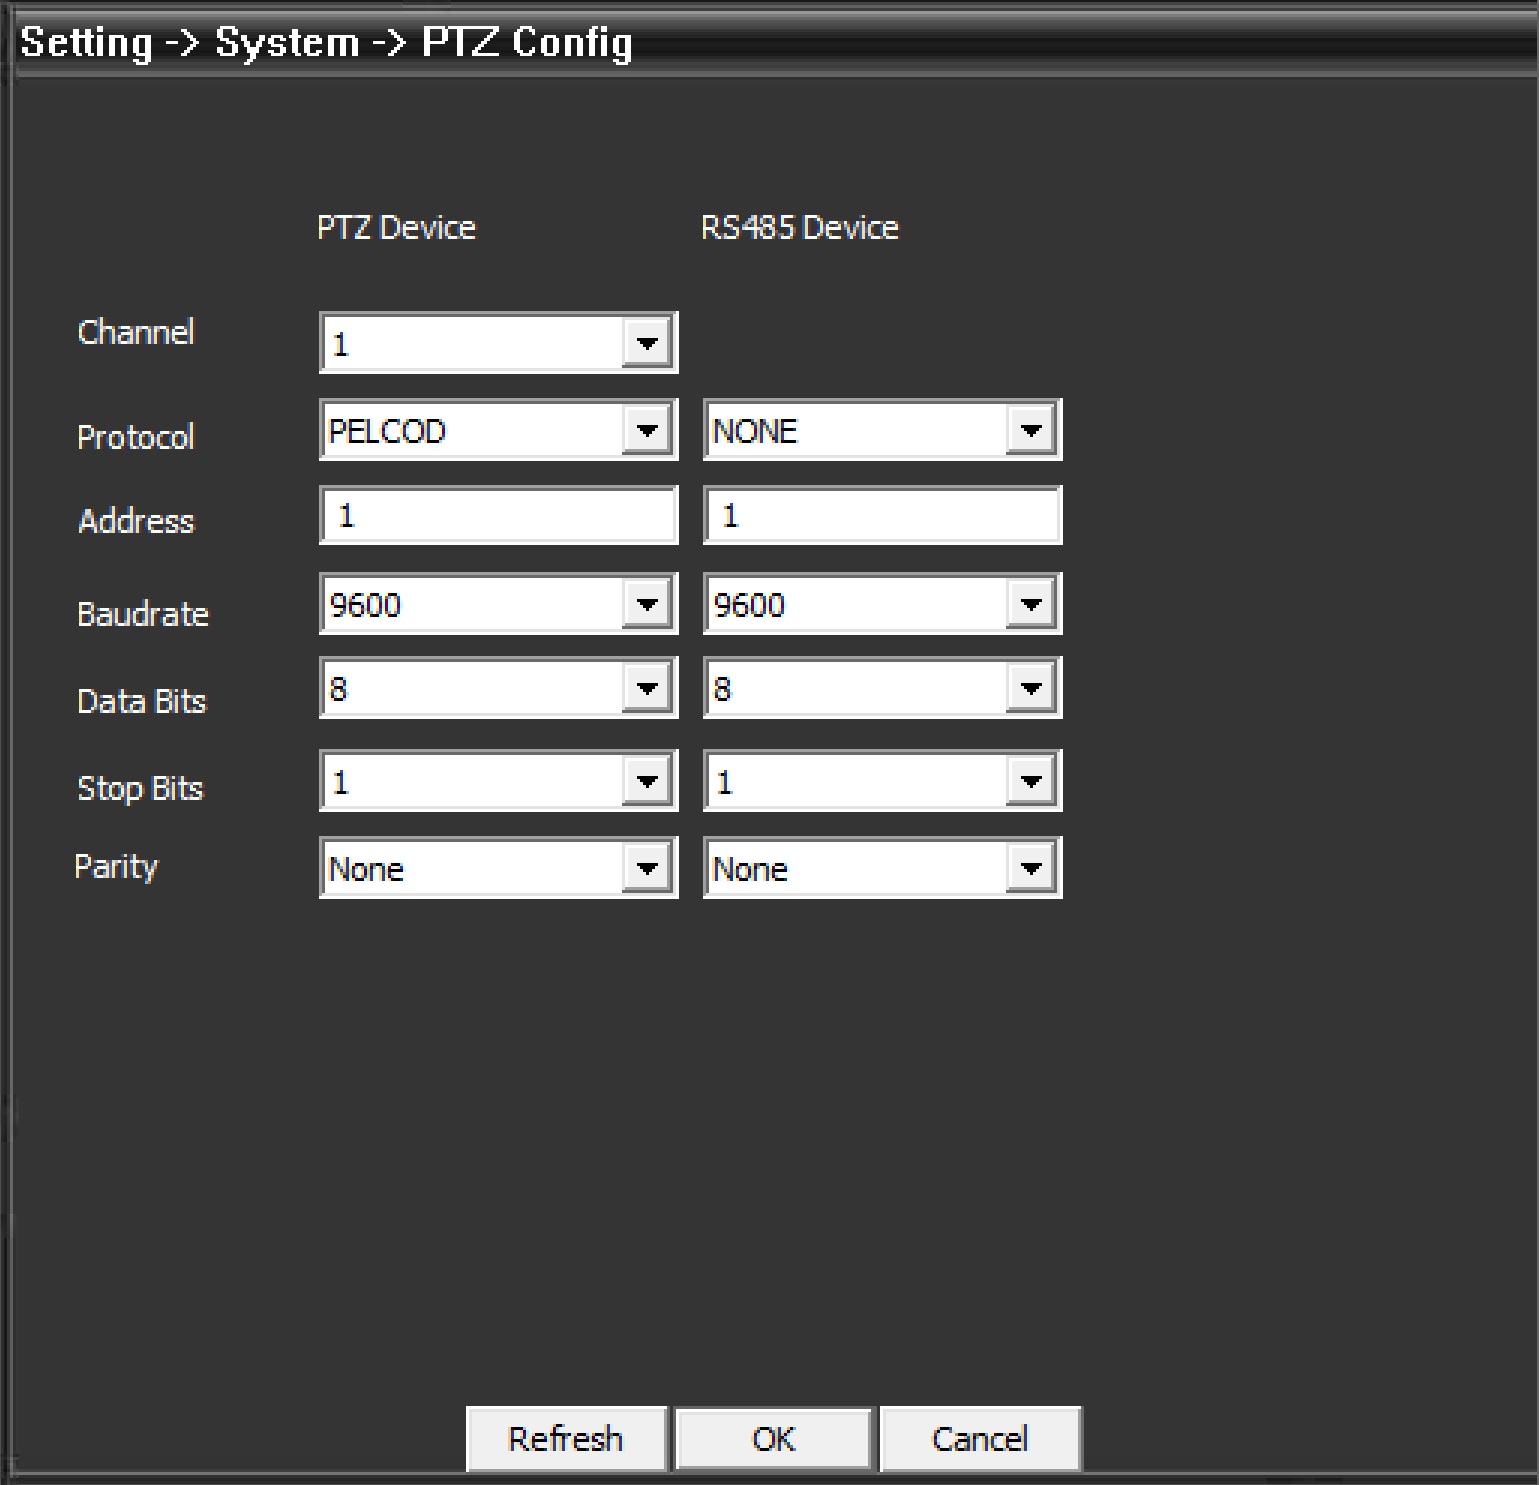Click the RS485 Device Address field
This screenshot has height=1485, width=1539.
pos(882,516)
